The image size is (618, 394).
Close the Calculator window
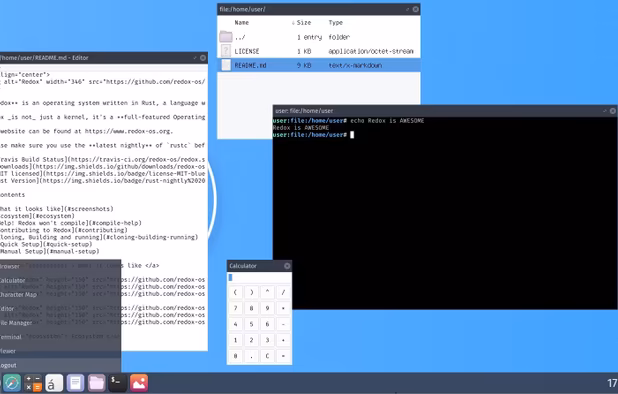[287, 266]
